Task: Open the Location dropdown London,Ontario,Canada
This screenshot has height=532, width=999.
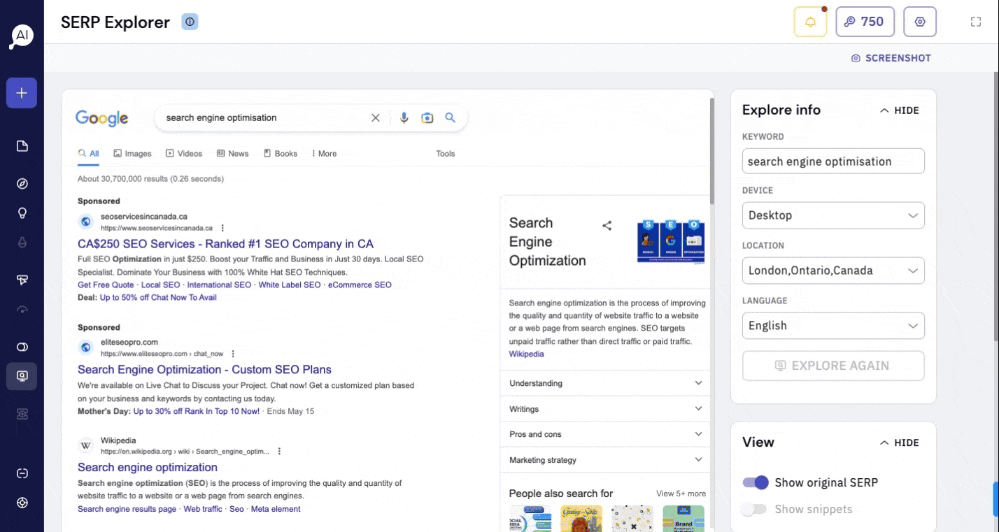Action: click(833, 271)
